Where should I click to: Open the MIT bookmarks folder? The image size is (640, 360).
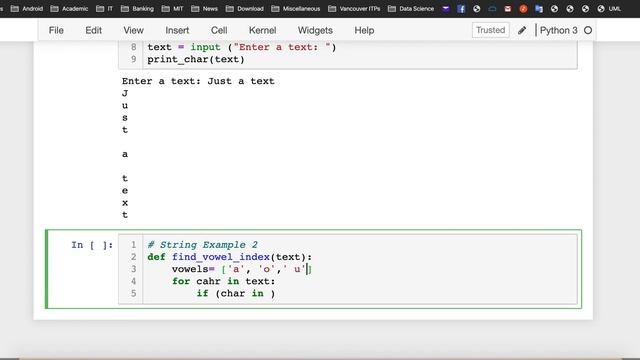pyautogui.click(x=172, y=9)
